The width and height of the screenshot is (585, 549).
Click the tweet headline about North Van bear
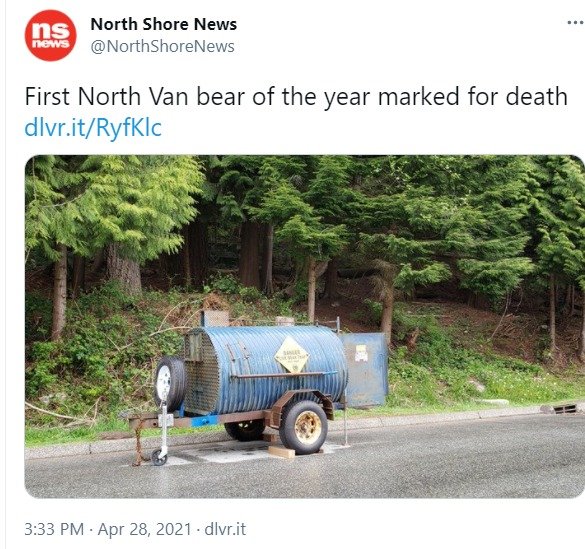(296, 97)
